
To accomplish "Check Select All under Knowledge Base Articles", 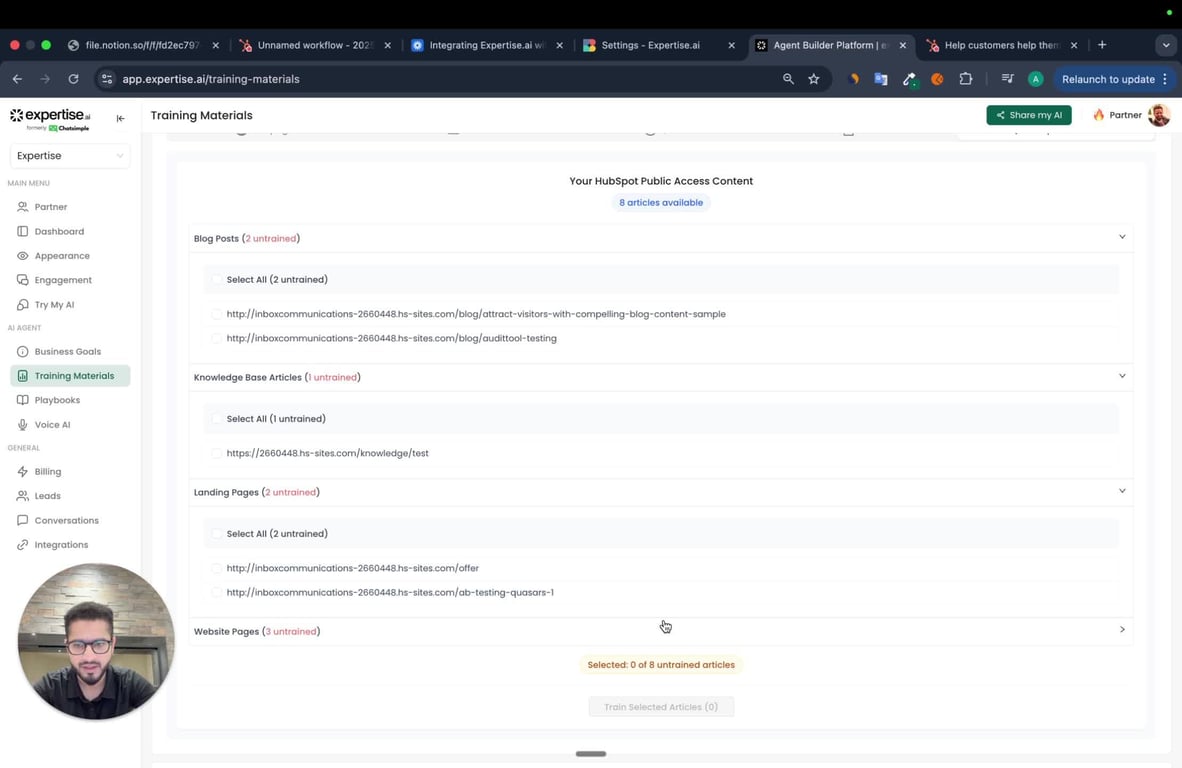I will tap(217, 419).
